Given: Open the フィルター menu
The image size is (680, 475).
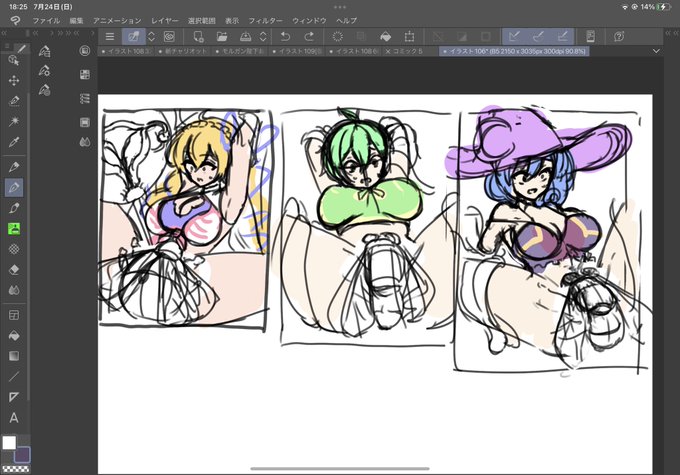Looking at the screenshot, I should click(x=265, y=20).
